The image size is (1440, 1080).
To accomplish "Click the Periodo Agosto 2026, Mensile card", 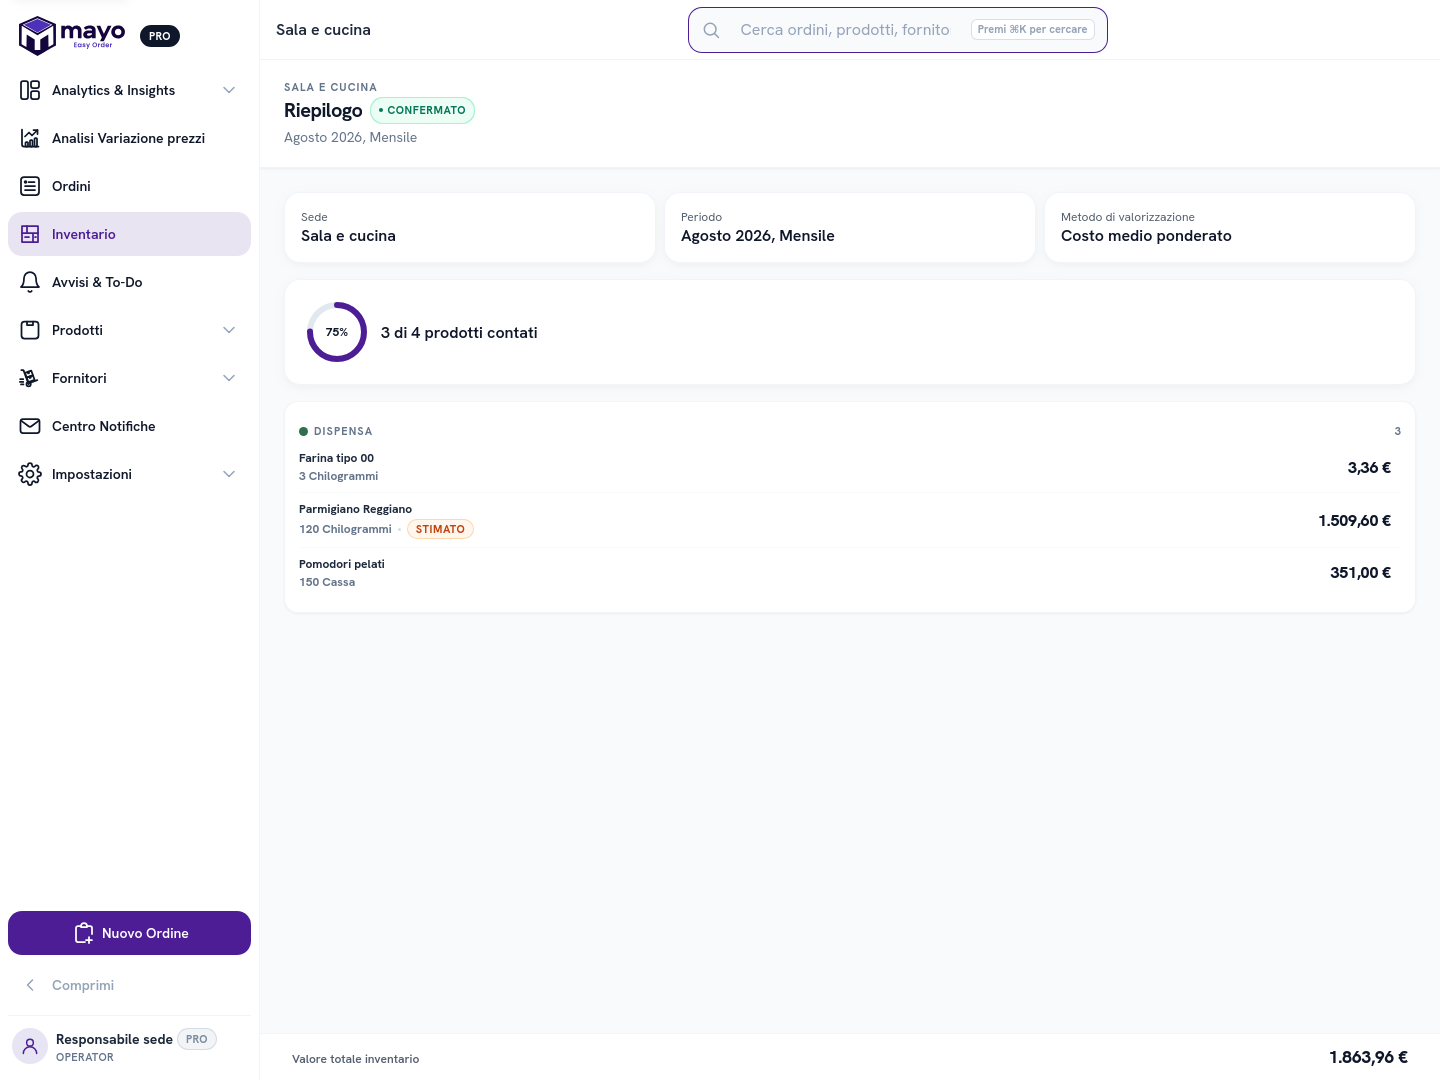I will [x=849, y=227].
